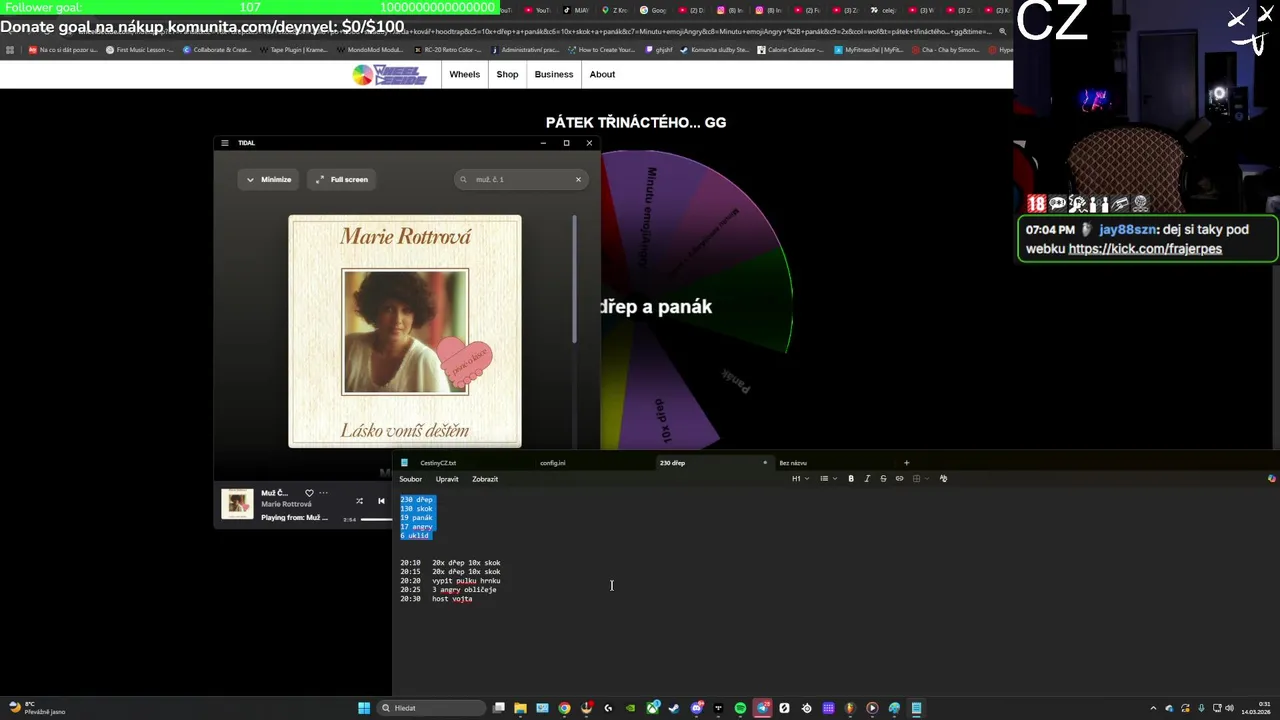This screenshot has width=1280, height=720.
Task: Click the '20:10 20x dřep 10x skok' line
Action: pyautogui.click(x=450, y=563)
